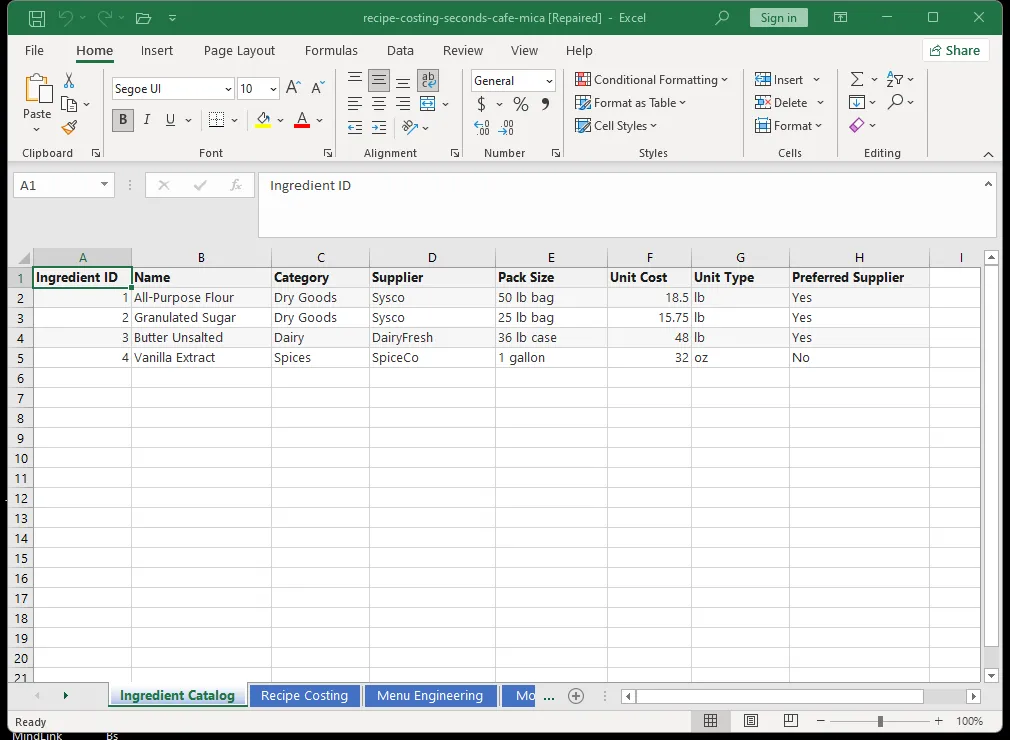
Task: Toggle Top Align vertical alignment
Action: tap(355, 80)
